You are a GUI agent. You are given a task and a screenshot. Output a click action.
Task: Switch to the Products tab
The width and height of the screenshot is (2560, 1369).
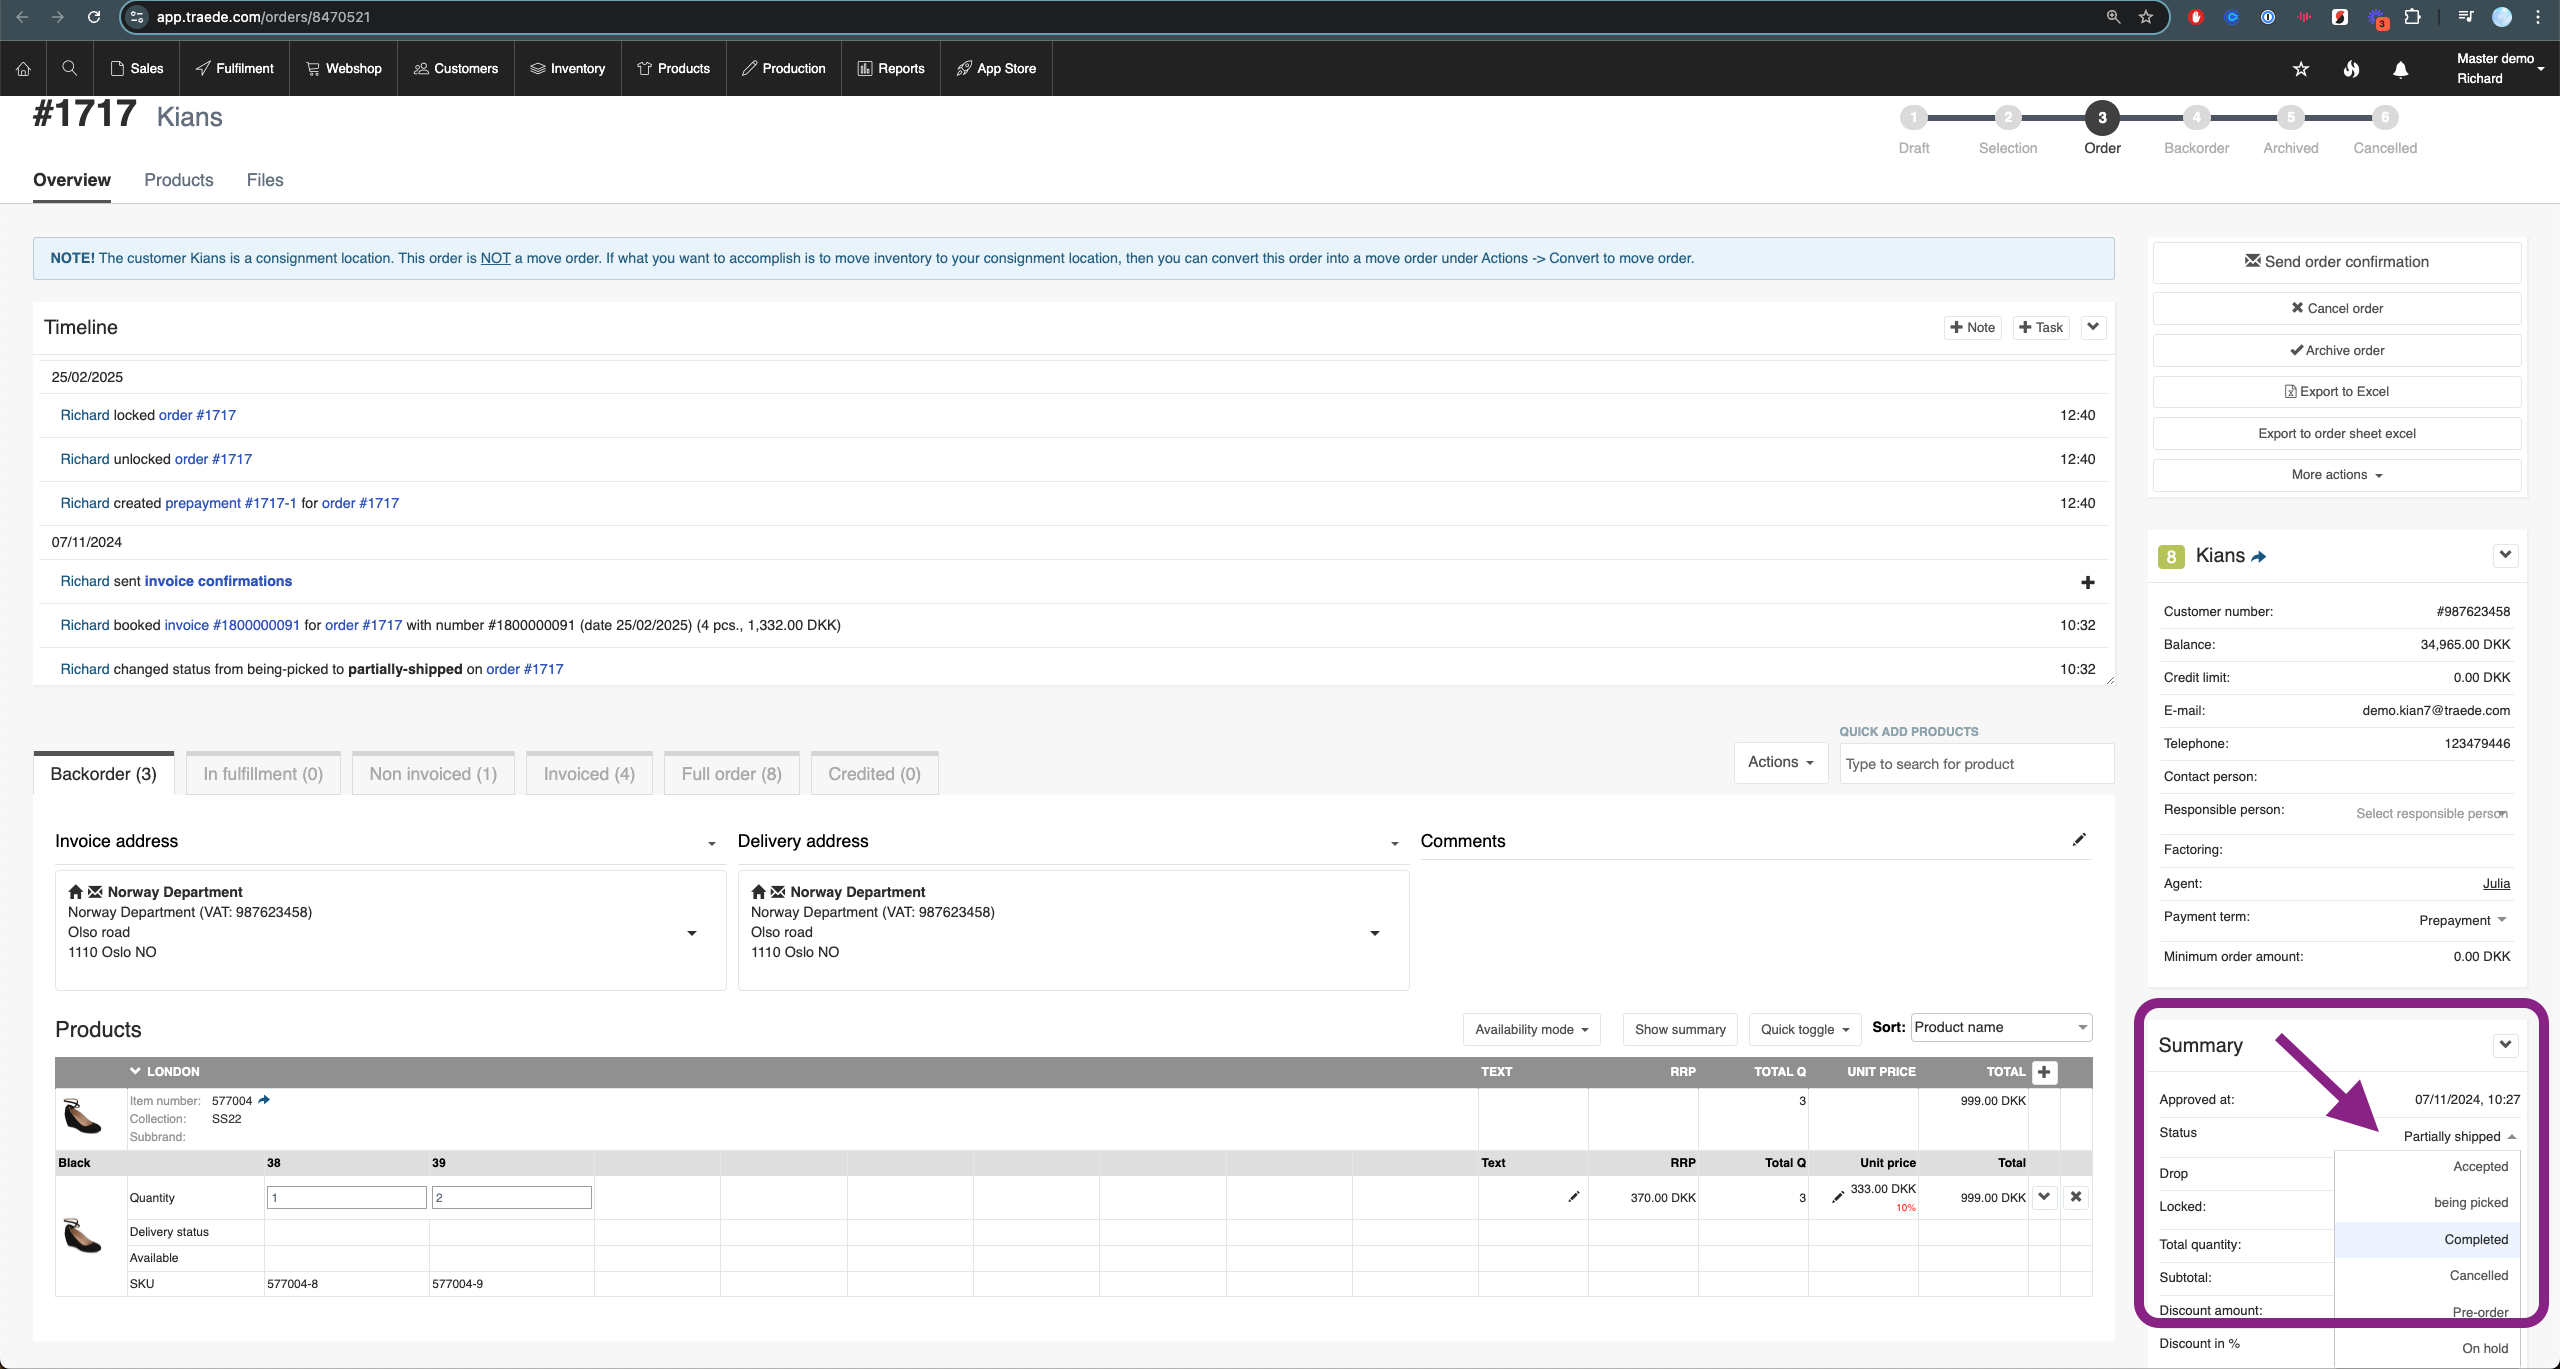pos(179,180)
